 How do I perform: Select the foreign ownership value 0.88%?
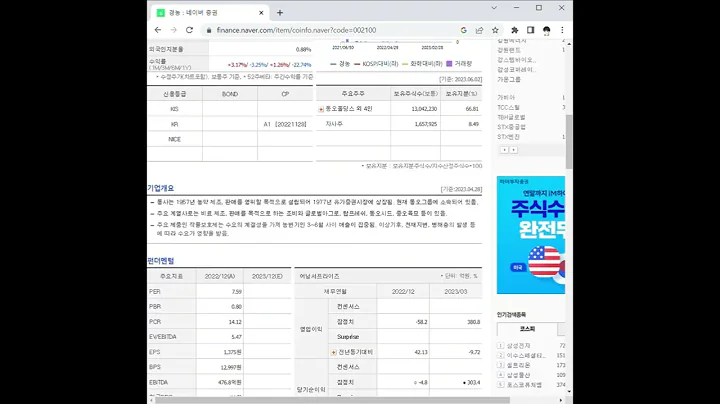click(303, 50)
